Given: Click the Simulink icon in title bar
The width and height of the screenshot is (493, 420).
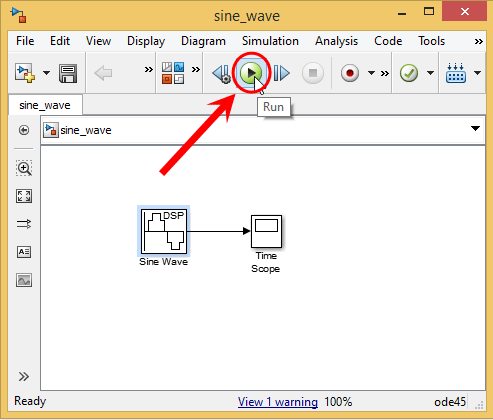Looking at the screenshot, I should pyautogui.click(x=18, y=15).
